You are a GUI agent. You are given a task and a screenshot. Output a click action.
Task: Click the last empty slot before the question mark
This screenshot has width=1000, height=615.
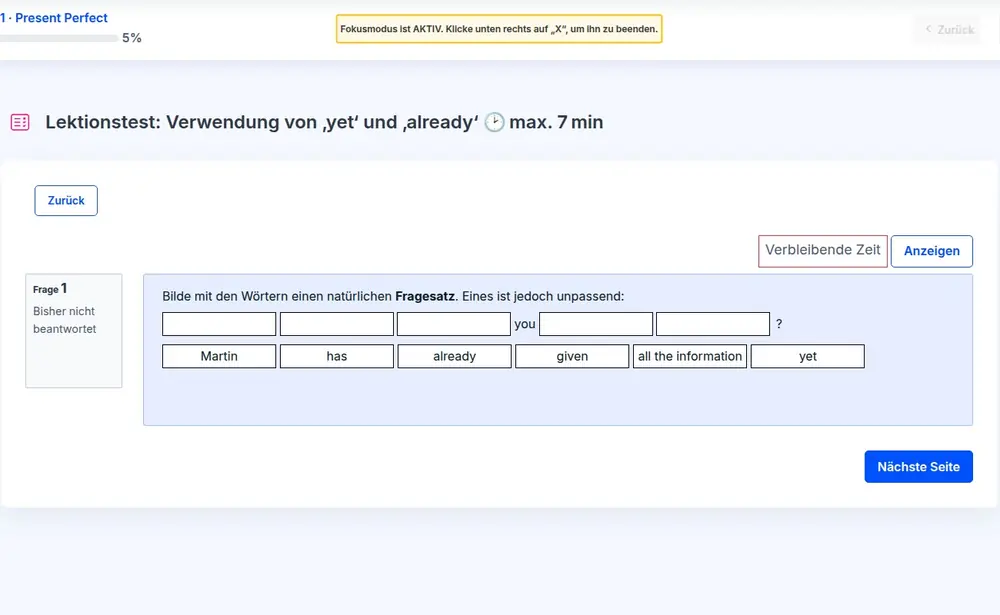713,324
